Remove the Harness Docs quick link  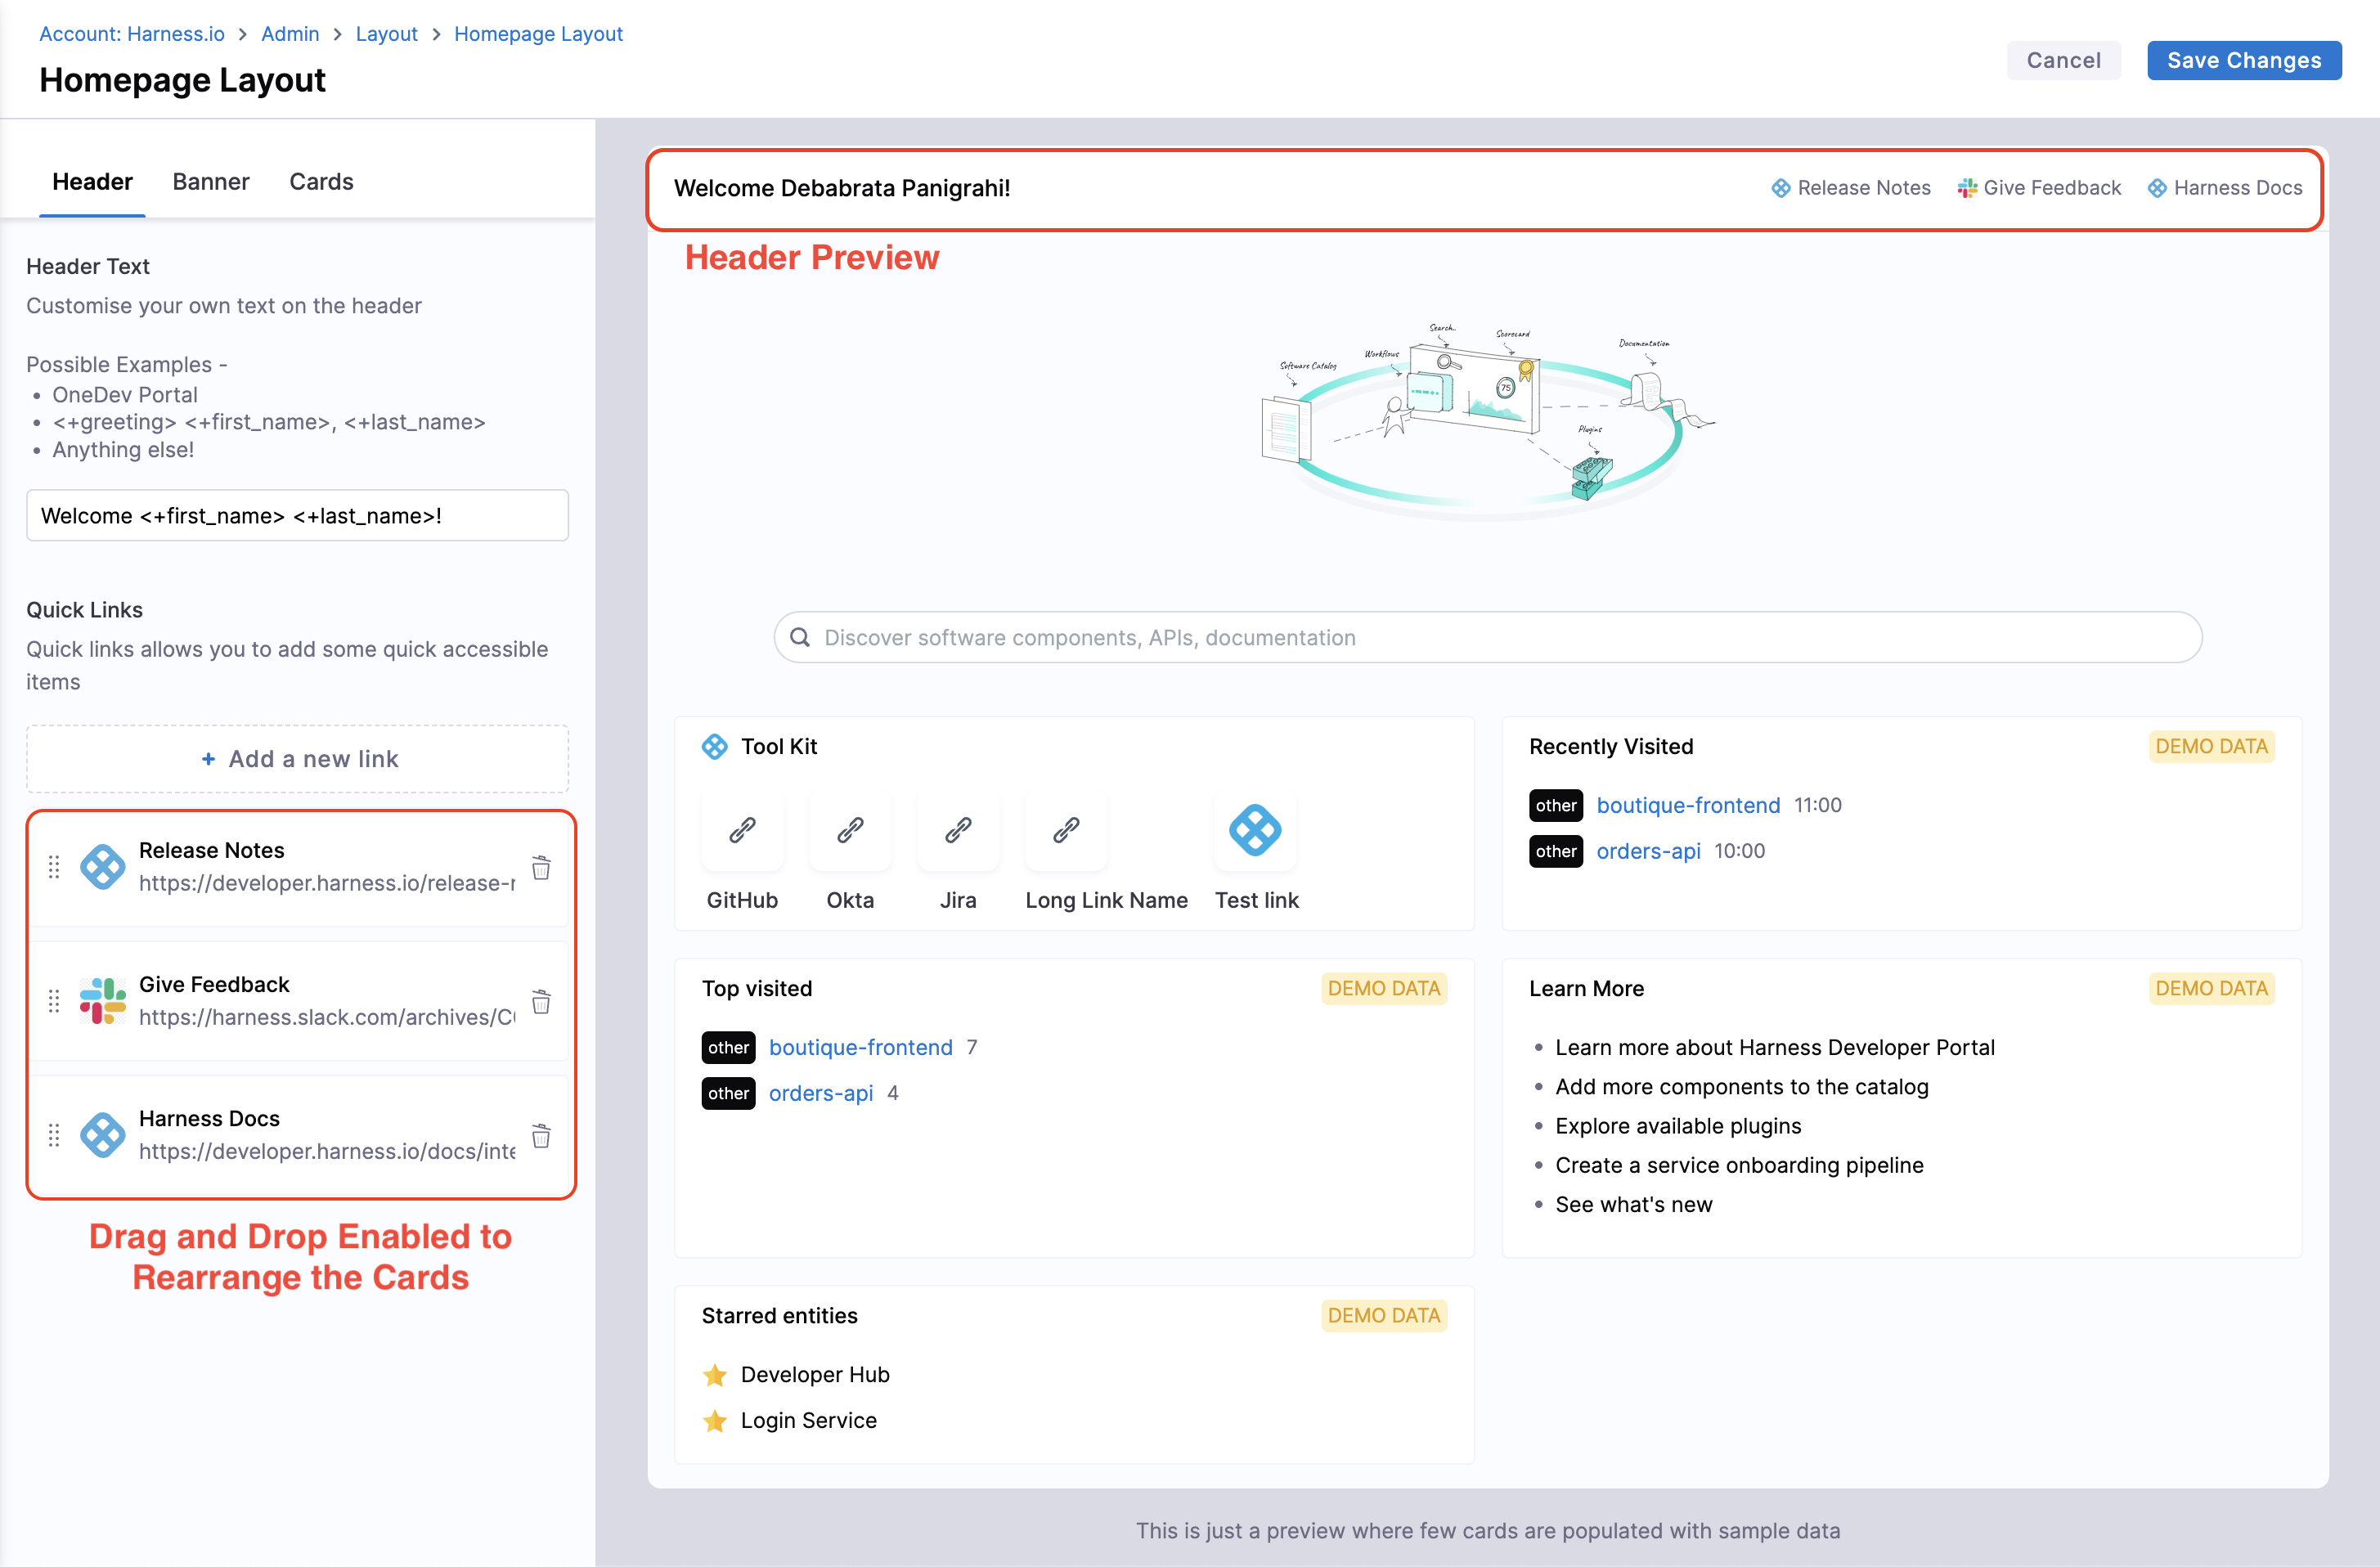coord(541,1135)
